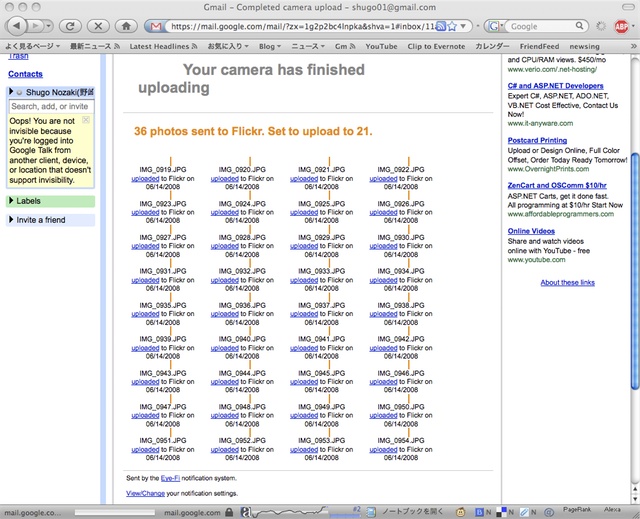Viewport: 640px width, 519px height.
Task: Click the browser Back button
Action: click(17, 25)
